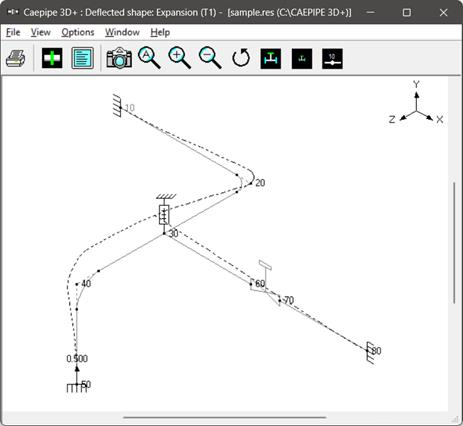Click the green plus graphics toolbar icon
Screen dimensions: 463x426
[x=52, y=58]
